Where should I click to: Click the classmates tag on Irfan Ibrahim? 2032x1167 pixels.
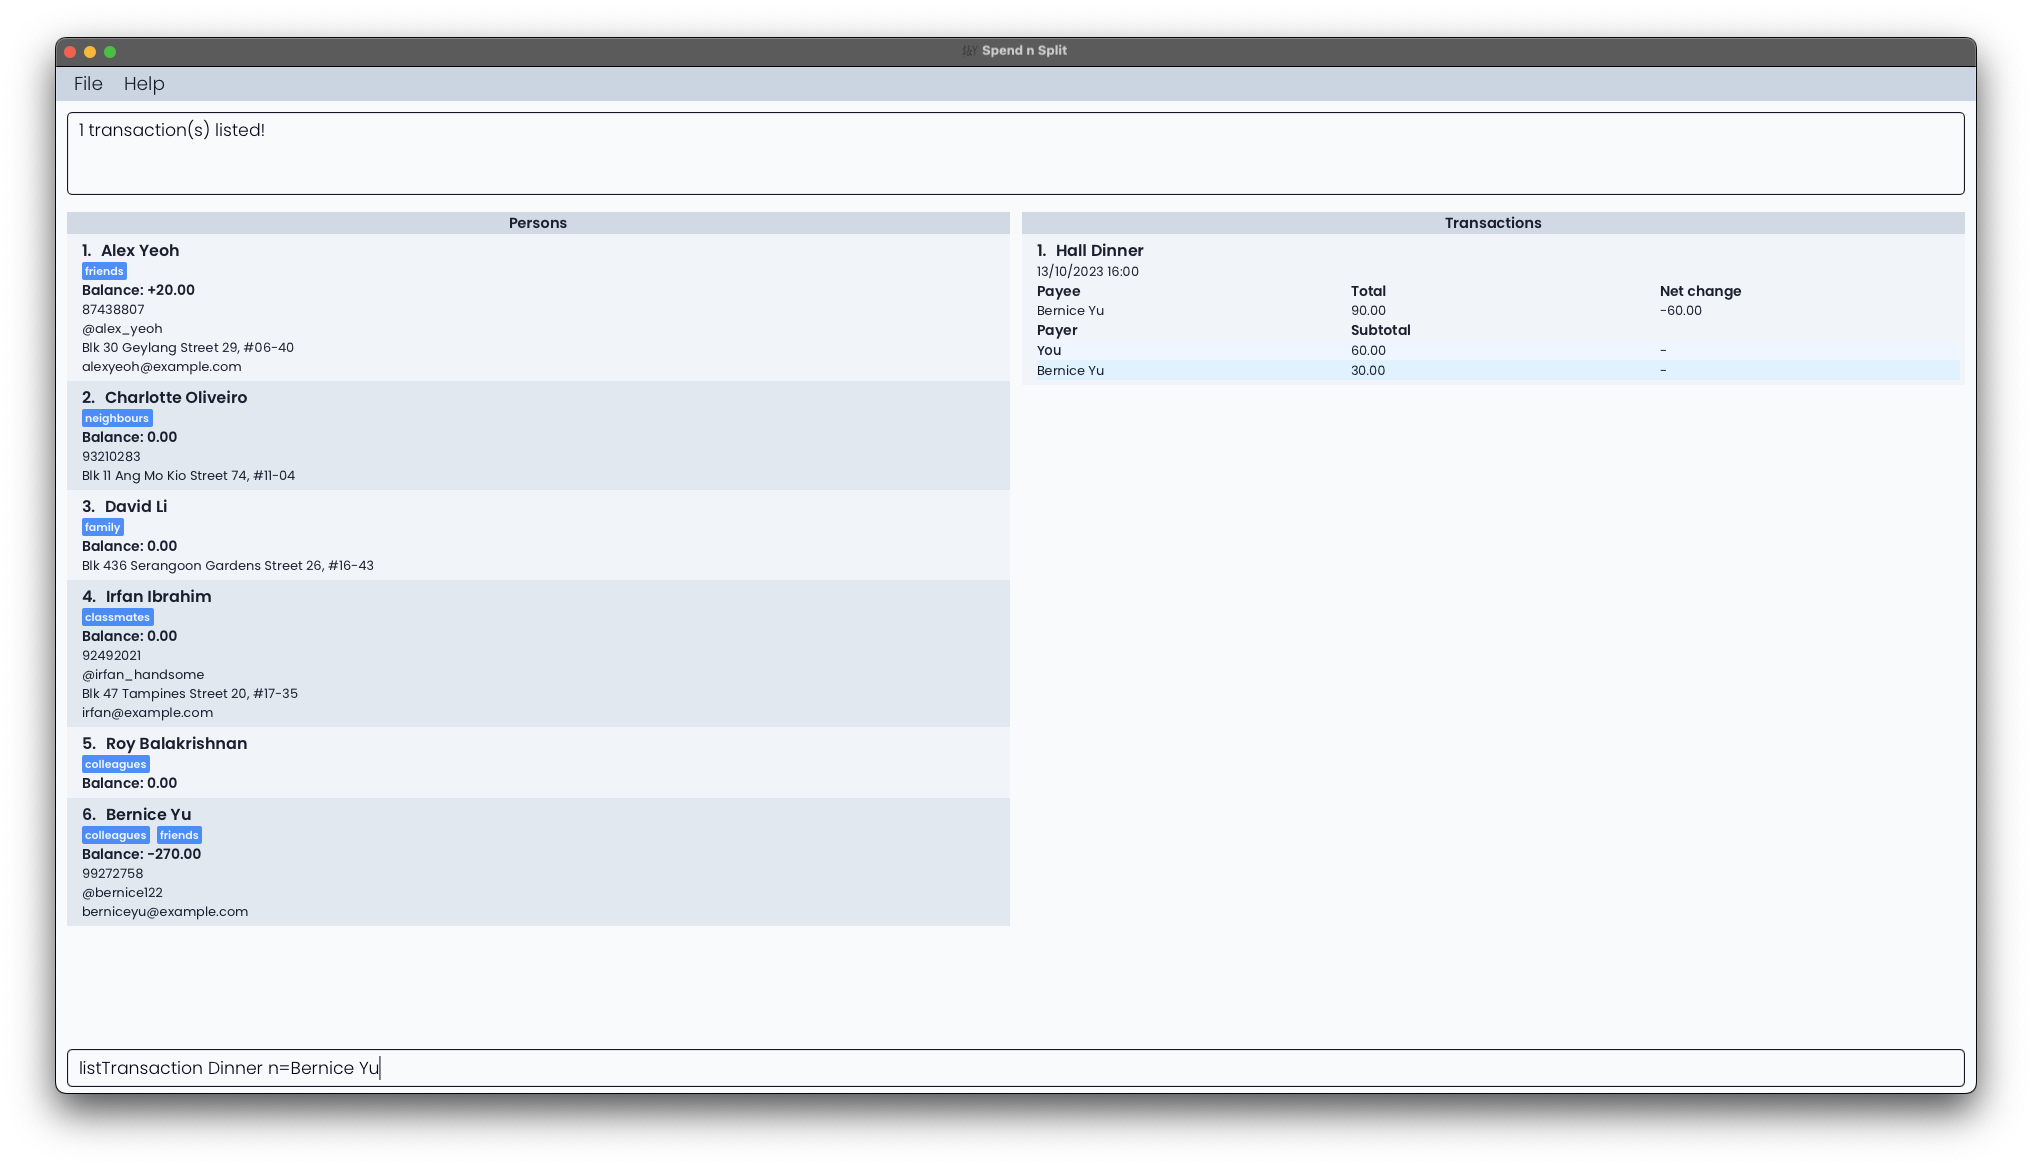[x=117, y=617]
